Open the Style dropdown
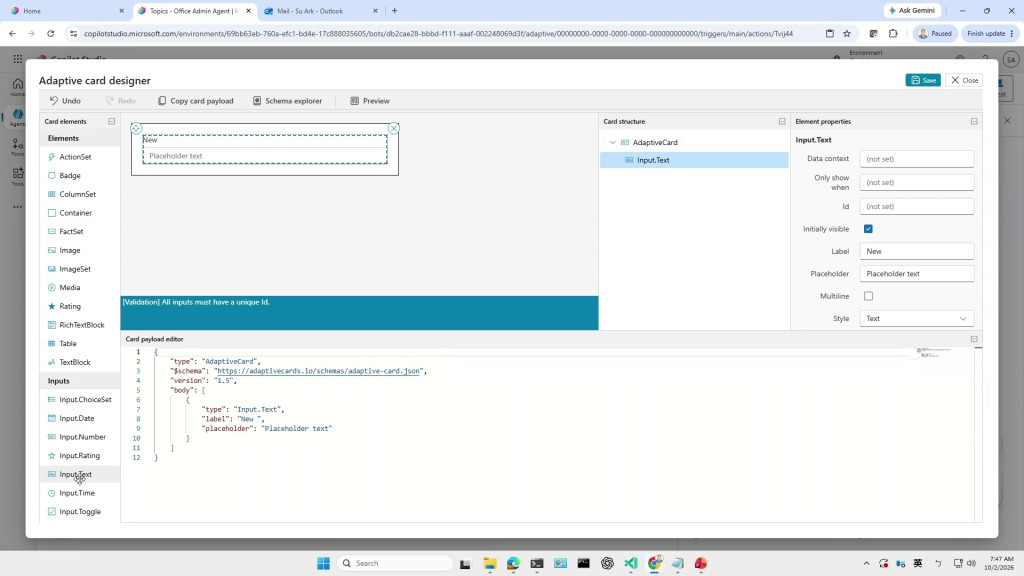This screenshot has height=576, width=1024. (916, 319)
